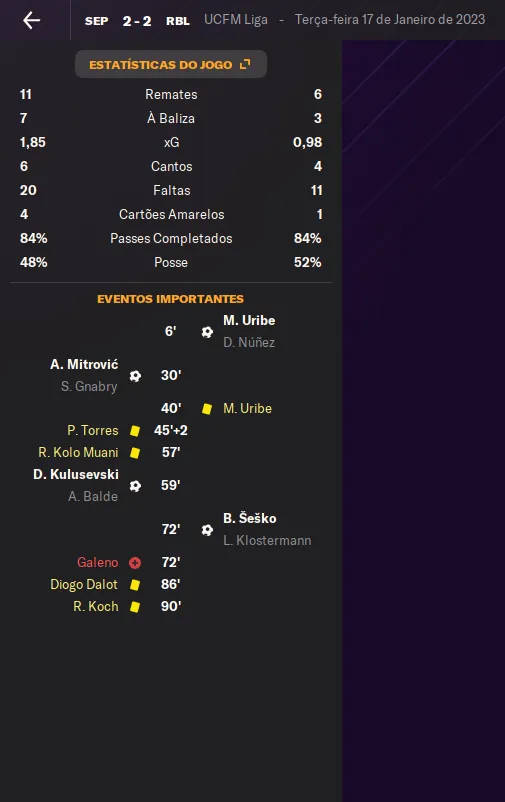Image resolution: width=505 pixels, height=802 pixels.
Task: Click red injury icon beside Galeno
Action: point(135,563)
